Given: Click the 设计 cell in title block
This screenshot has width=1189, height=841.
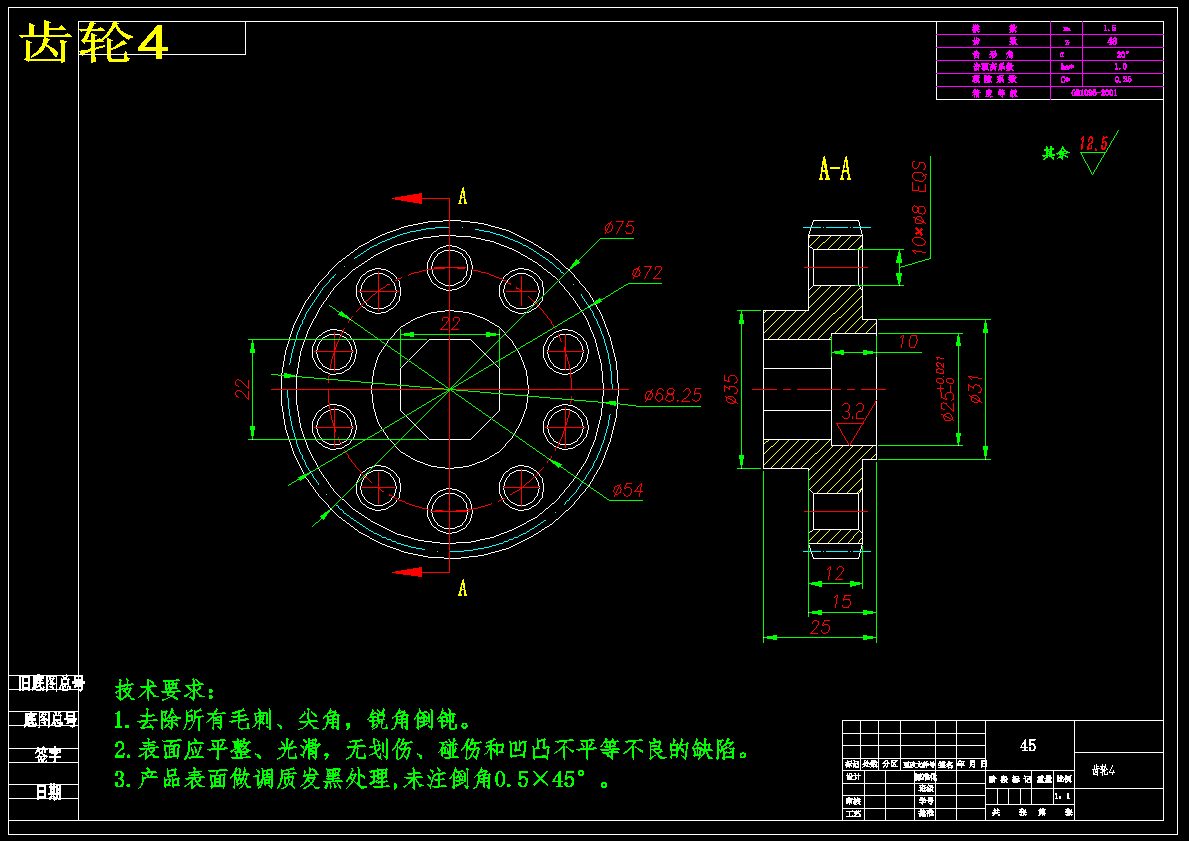Looking at the screenshot, I should coord(854,777).
